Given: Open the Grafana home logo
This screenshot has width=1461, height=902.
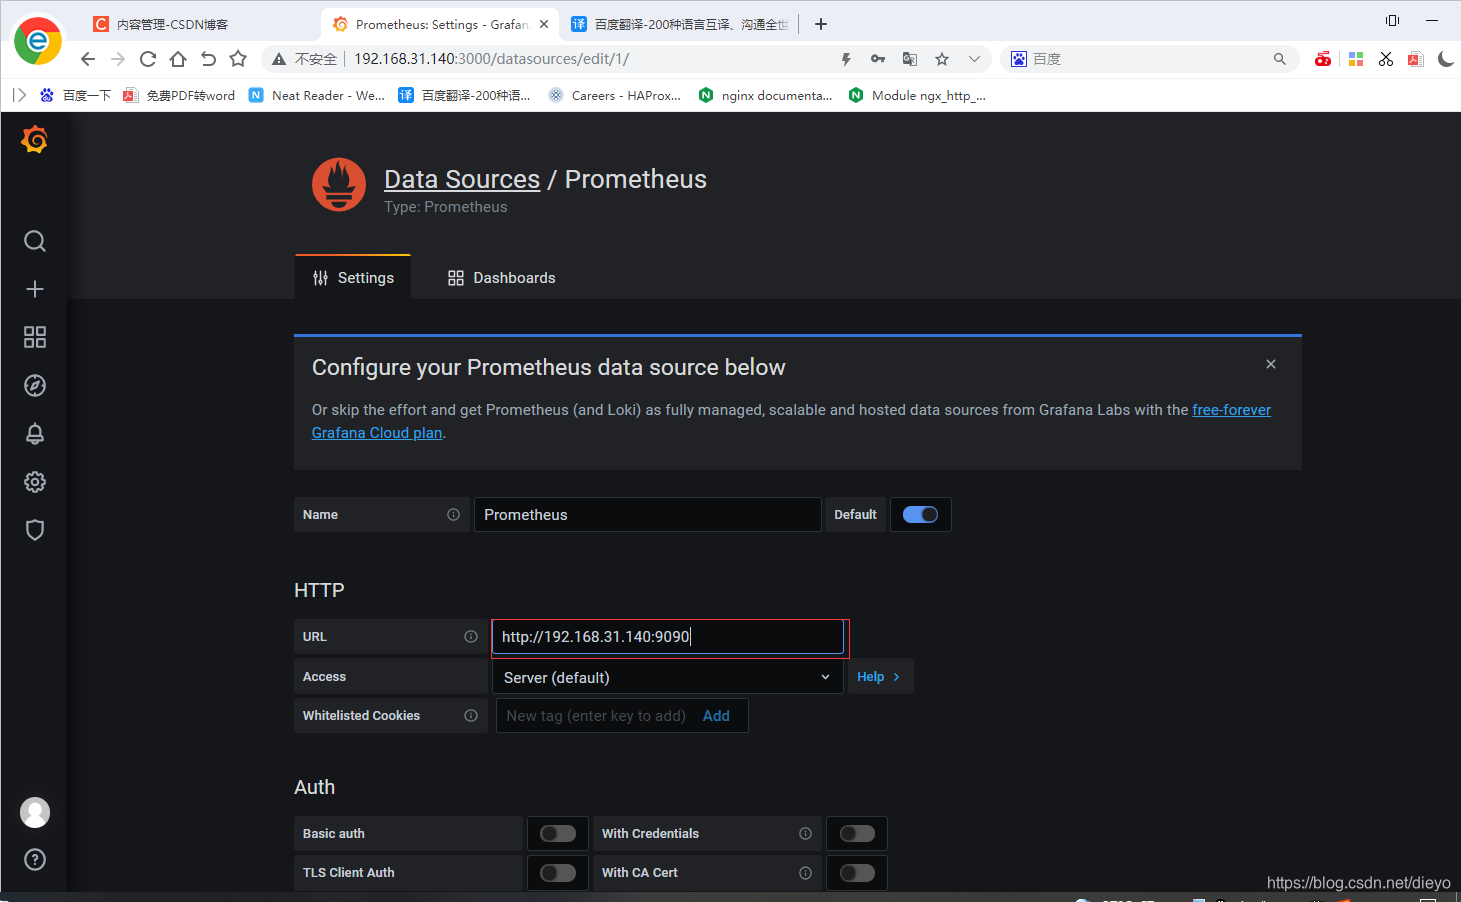Looking at the screenshot, I should pos(34,139).
